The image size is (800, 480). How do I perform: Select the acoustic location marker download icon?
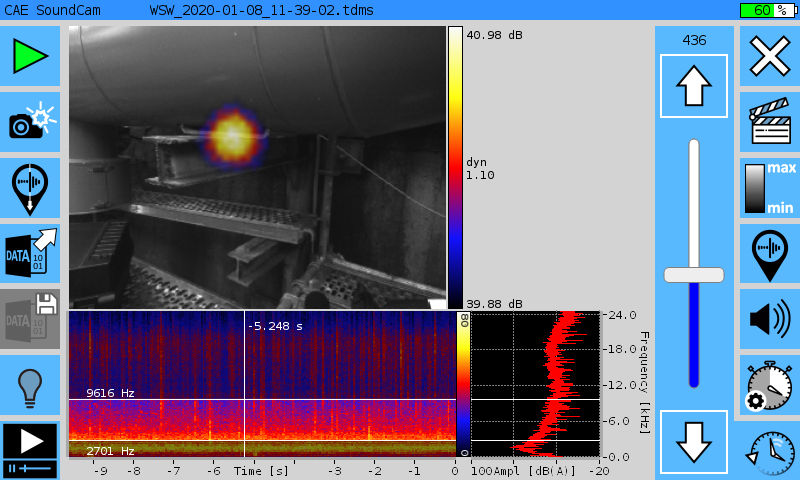coord(30,187)
